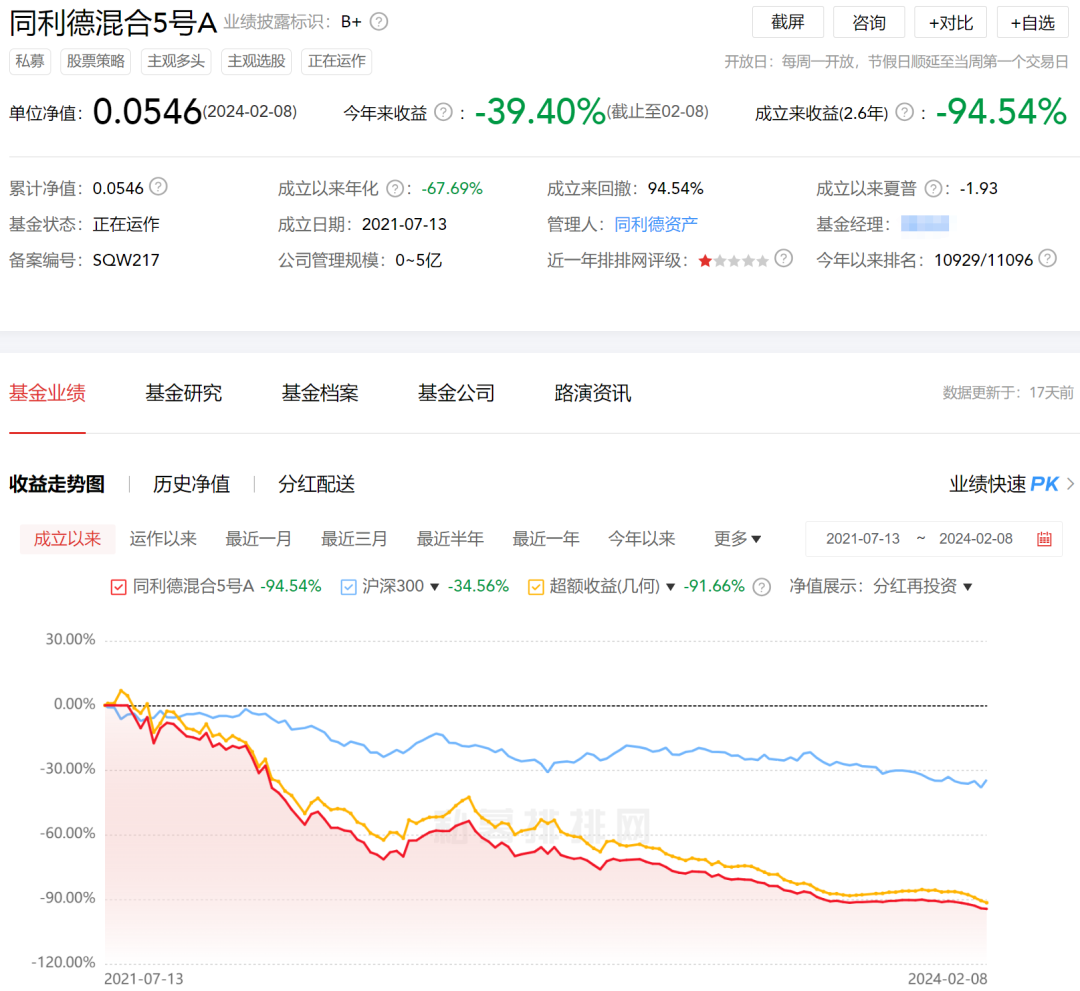This screenshot has height=991, width=1080.
Task: Click 主观选股 tag
Action: [256, 61]
